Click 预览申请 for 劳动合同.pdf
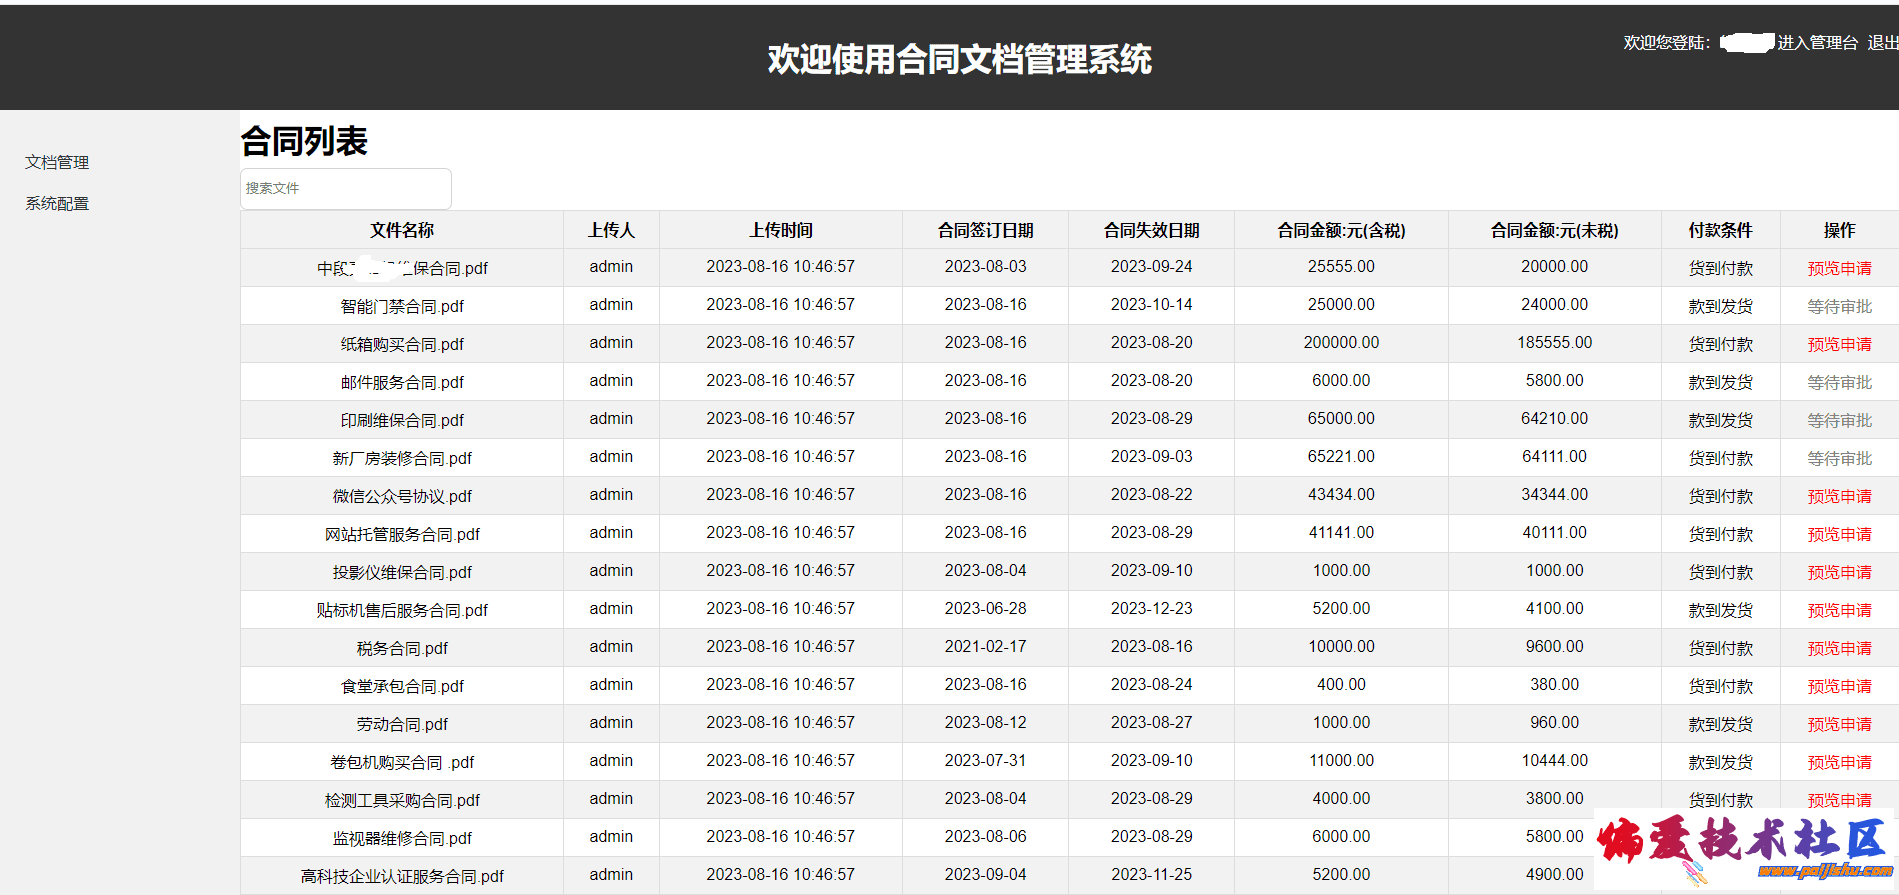Image resolution: width=1899 pixels, height=895 pixels. (1839, 724)
